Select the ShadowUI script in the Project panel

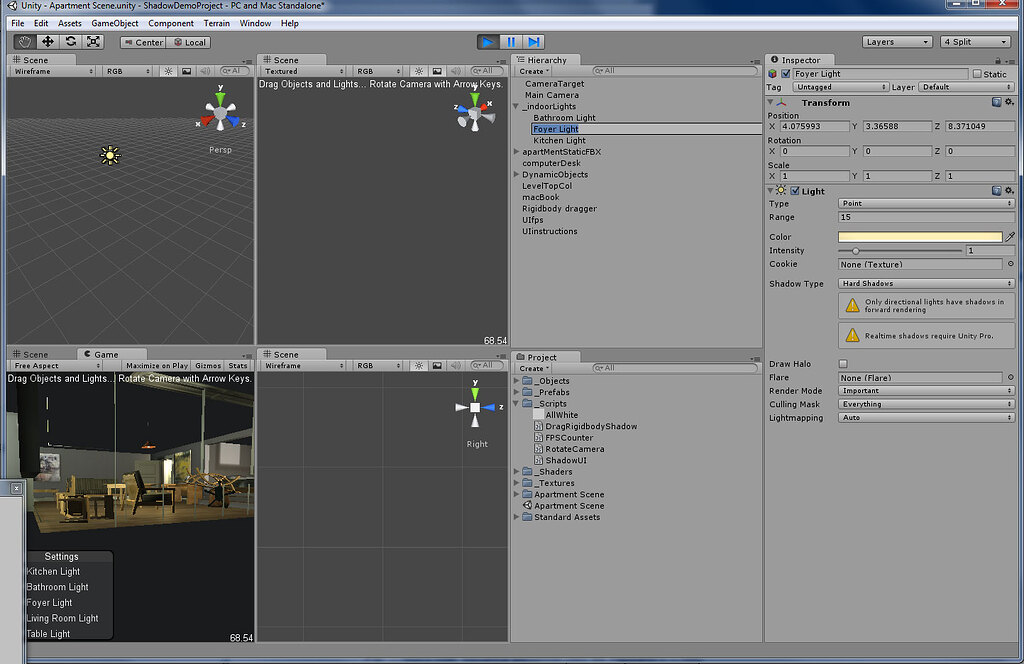561,460
